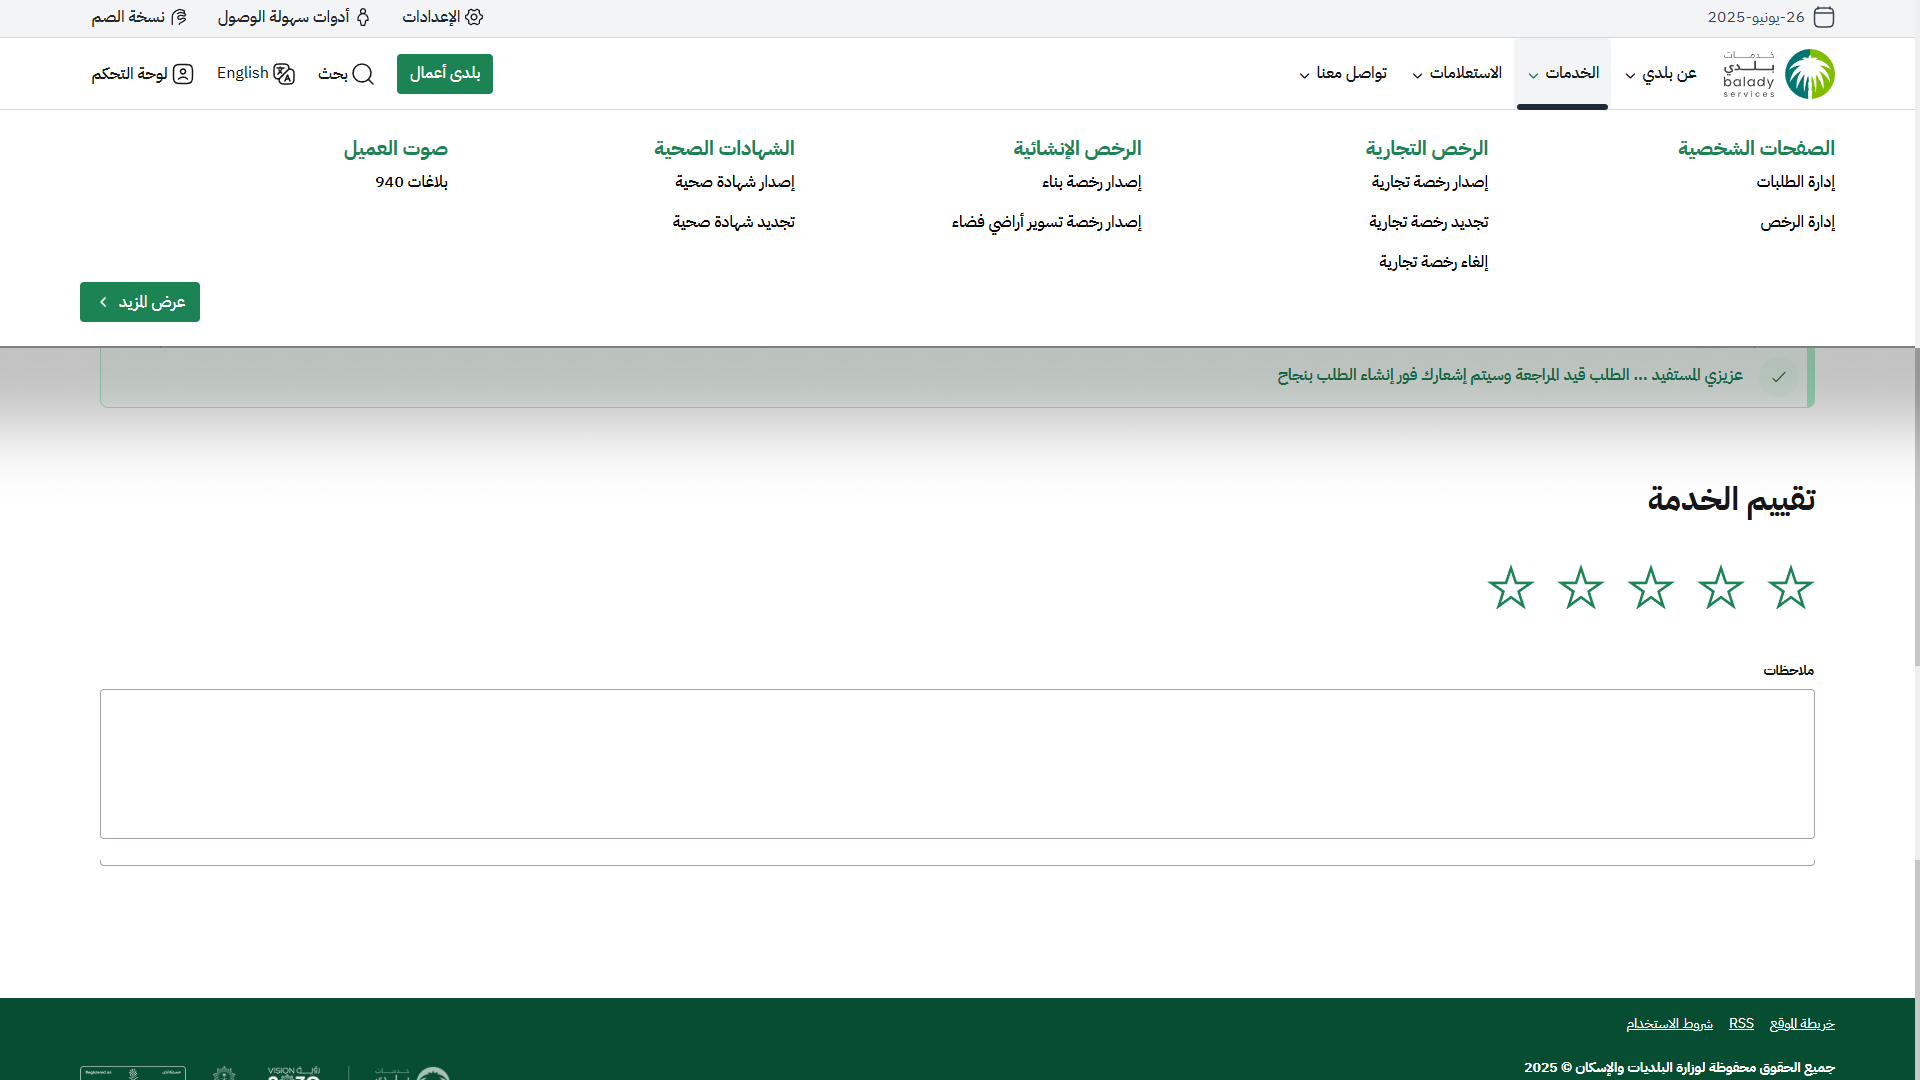Image resolution: width=1920 pixels, height=1080 pixels.
Task: Click the search magnifier icon
Action: click(x=363, y=74)
